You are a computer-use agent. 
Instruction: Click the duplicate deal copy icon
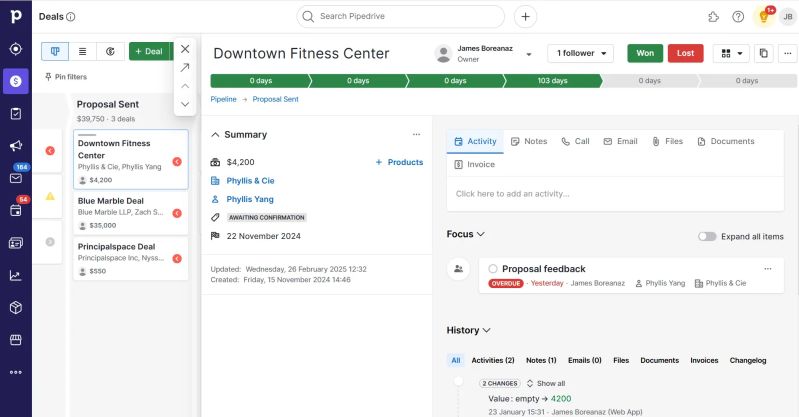pyautogui.click(x=763, y=53)
